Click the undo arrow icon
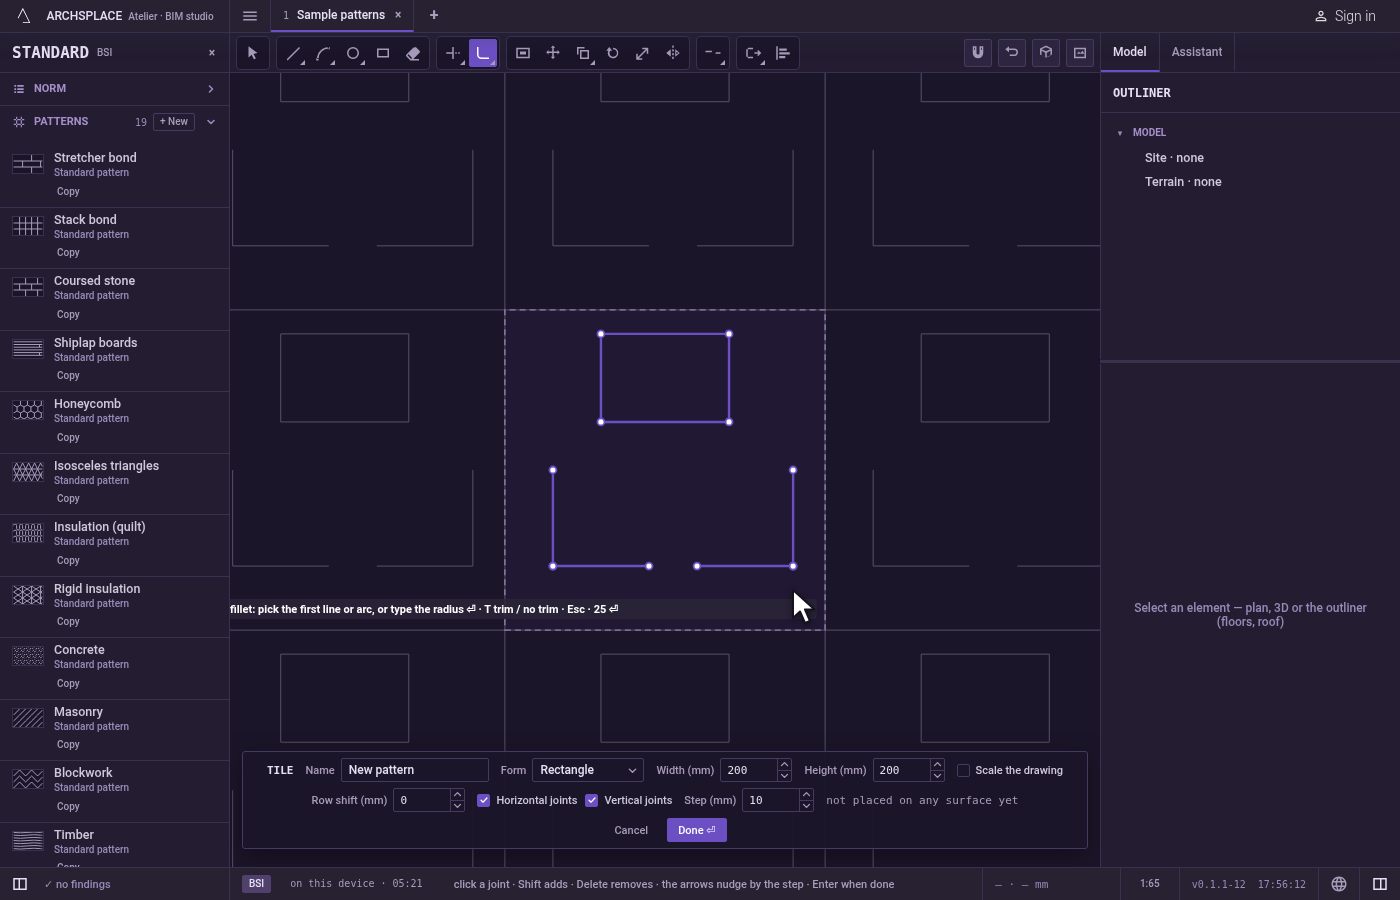The height and width of the screenshot is (900, 1400). point(1012,53)
